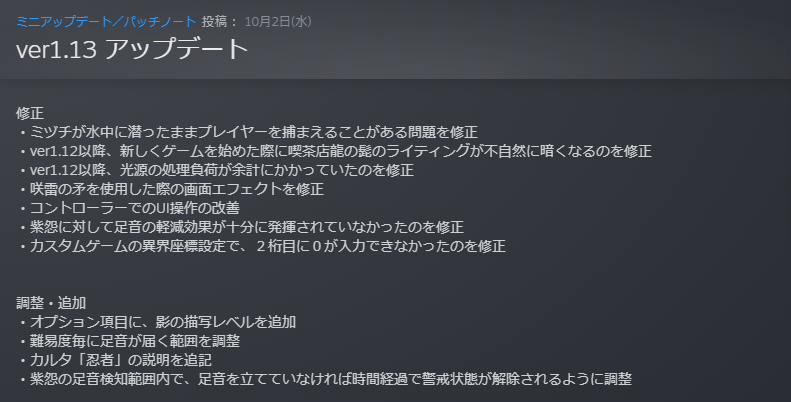The width and height of the screenshot is (791, 402).
Task: Select the 紫怨 footstep reduction fix line
Action: click(241, 226)
